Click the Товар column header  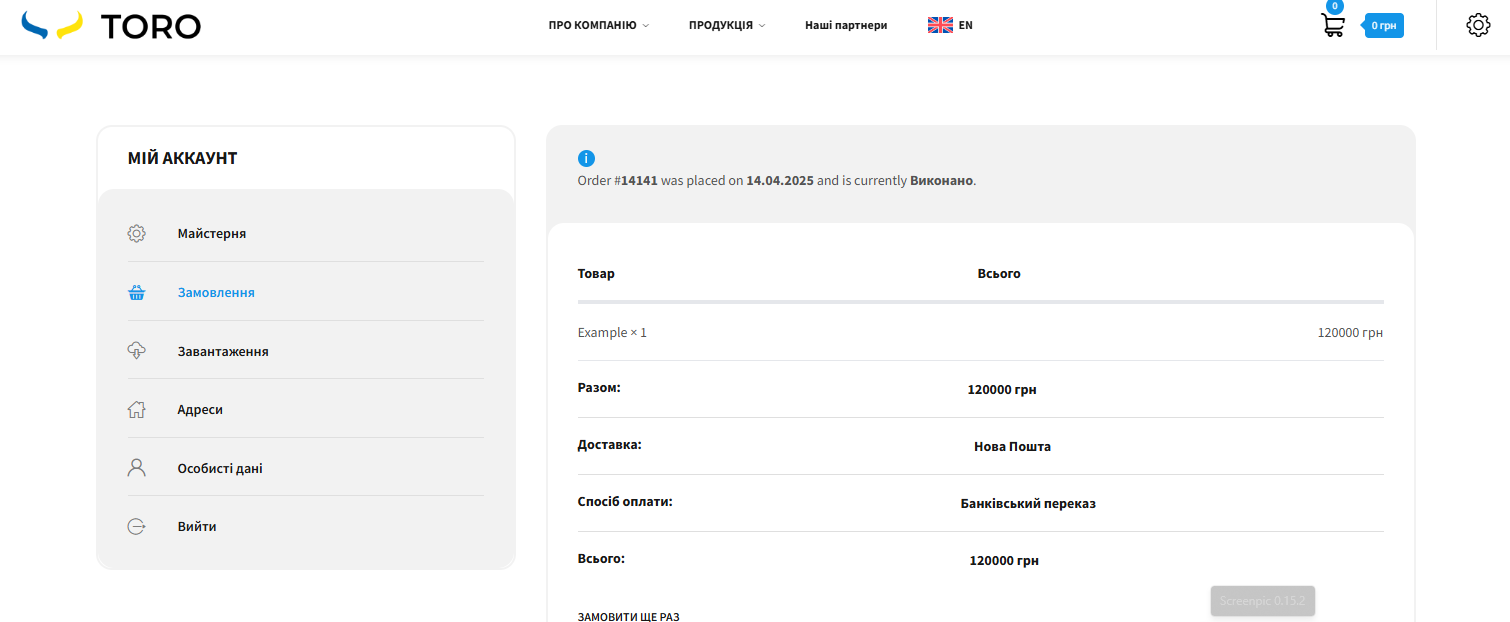tap(596, 273)
